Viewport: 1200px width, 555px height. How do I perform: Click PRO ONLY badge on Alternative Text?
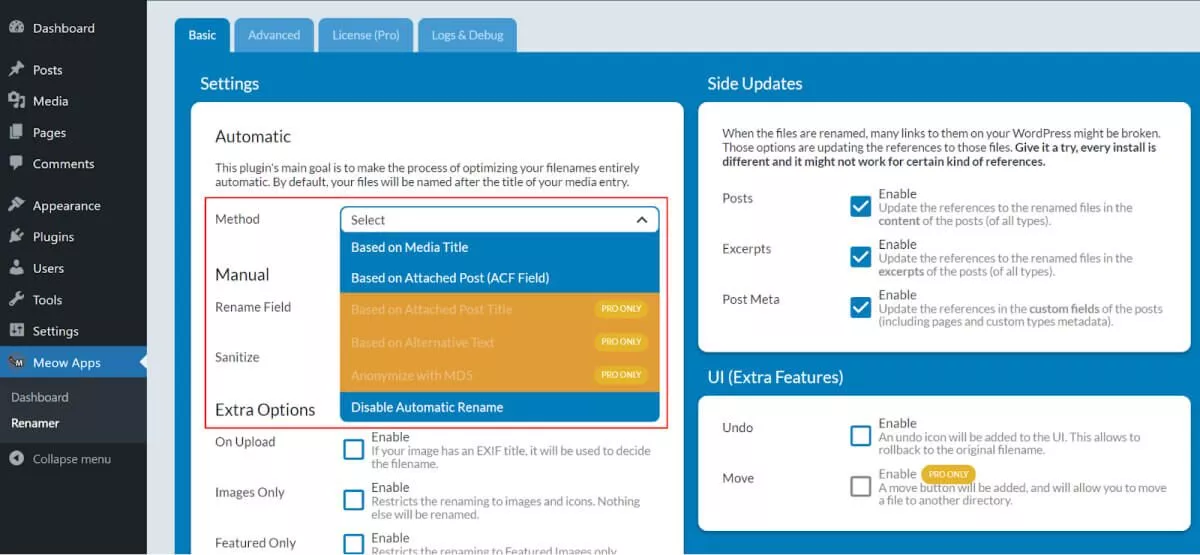pyautogui.click(x=621, y=342)
